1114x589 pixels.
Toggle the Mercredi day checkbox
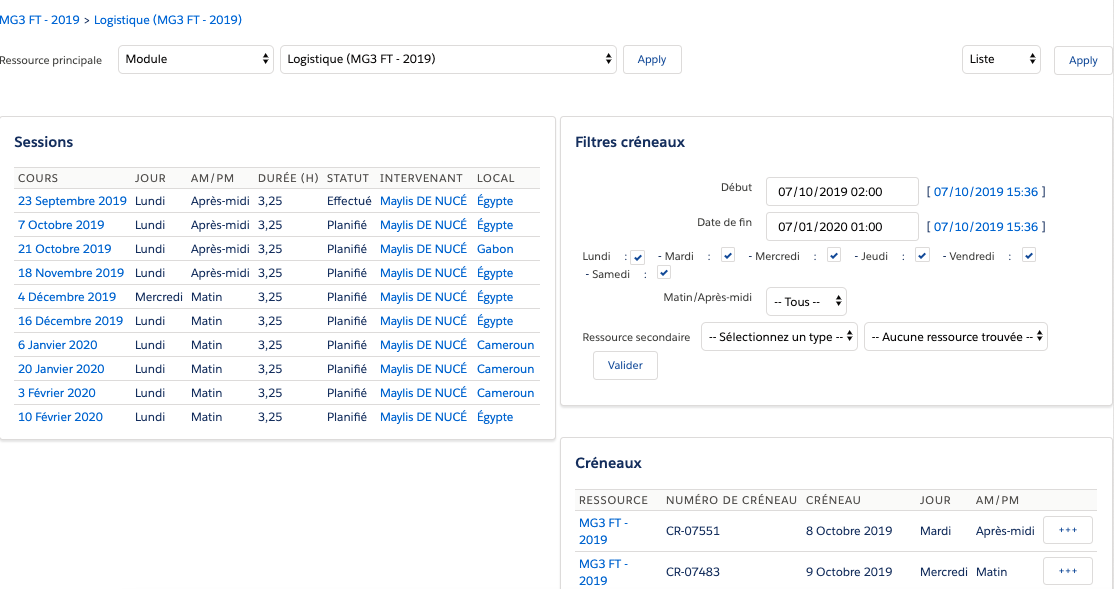[x=834, y=256]
